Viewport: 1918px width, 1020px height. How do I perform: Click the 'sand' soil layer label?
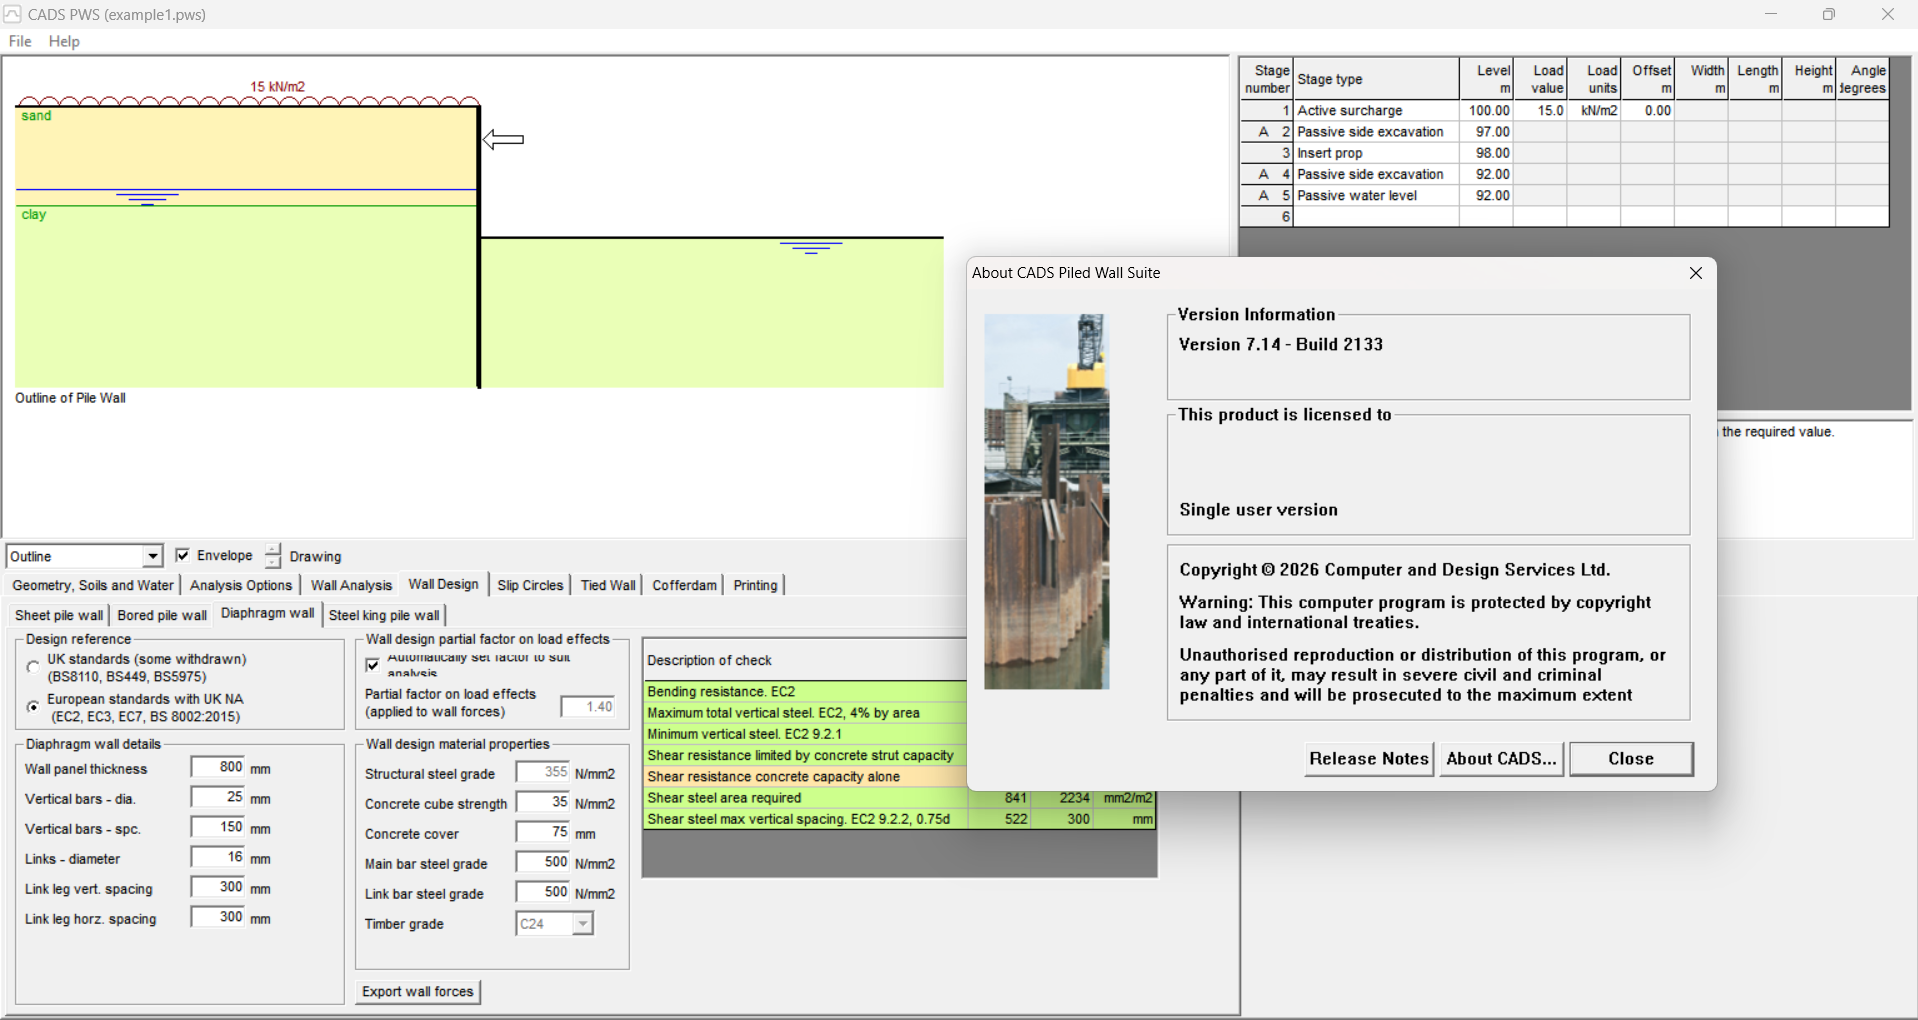36,116
